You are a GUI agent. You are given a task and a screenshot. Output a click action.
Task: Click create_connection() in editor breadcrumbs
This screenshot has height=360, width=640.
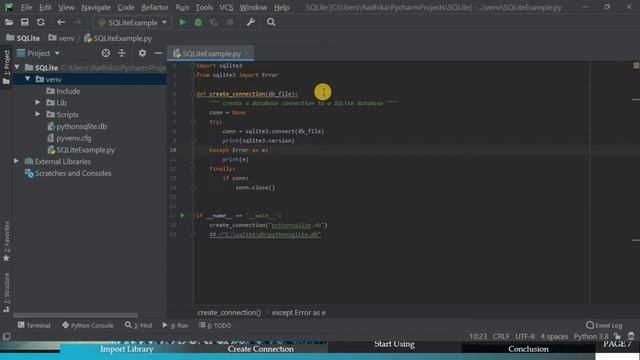[x=229, y=312]
